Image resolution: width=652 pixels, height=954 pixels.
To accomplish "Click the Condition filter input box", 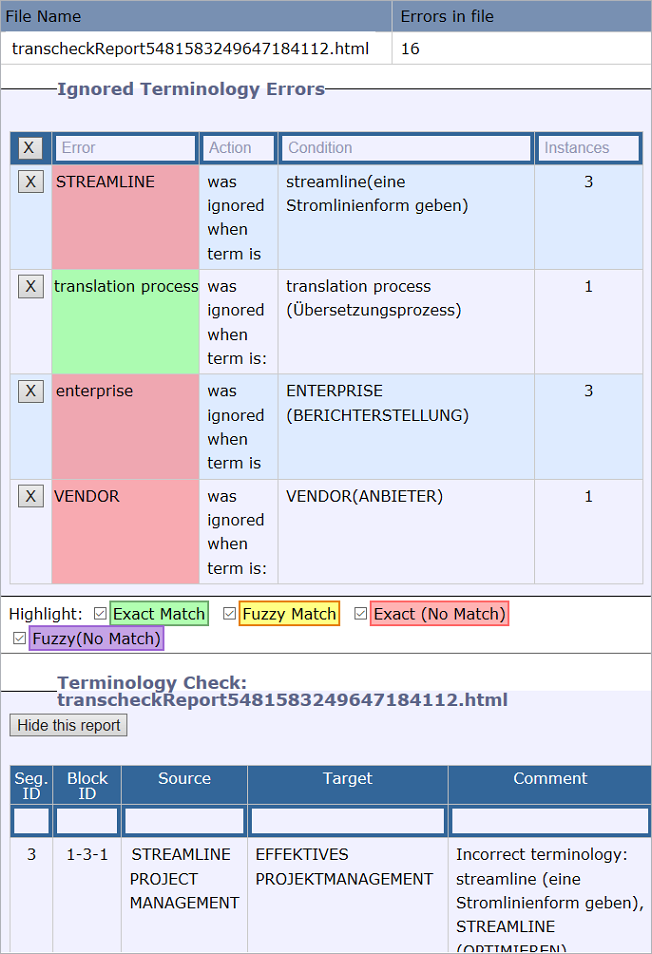I will pos(405,148).
